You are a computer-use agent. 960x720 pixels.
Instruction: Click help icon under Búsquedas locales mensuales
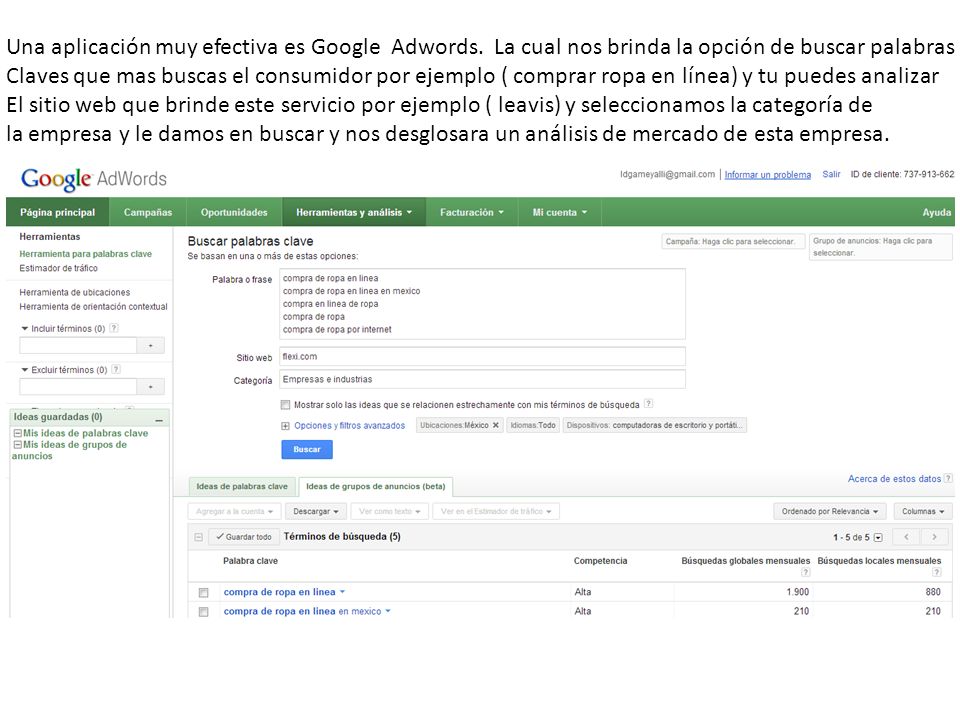tap(936, 572)
